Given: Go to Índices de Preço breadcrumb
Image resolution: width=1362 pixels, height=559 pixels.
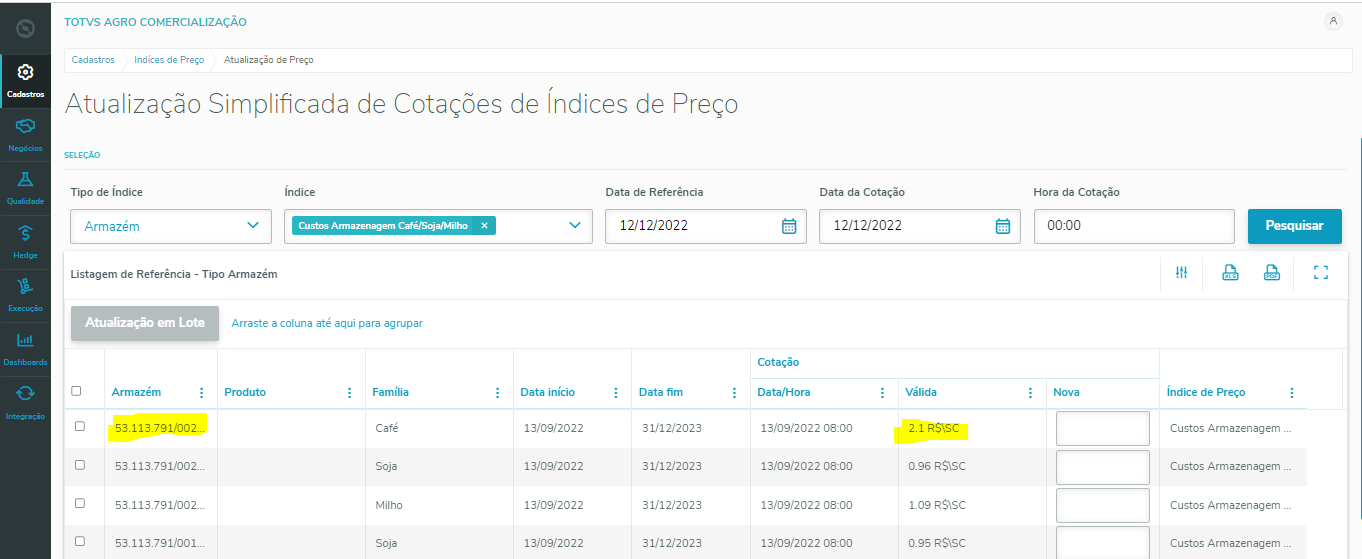Looking at the screenshot, I should (x=169, y=60).
